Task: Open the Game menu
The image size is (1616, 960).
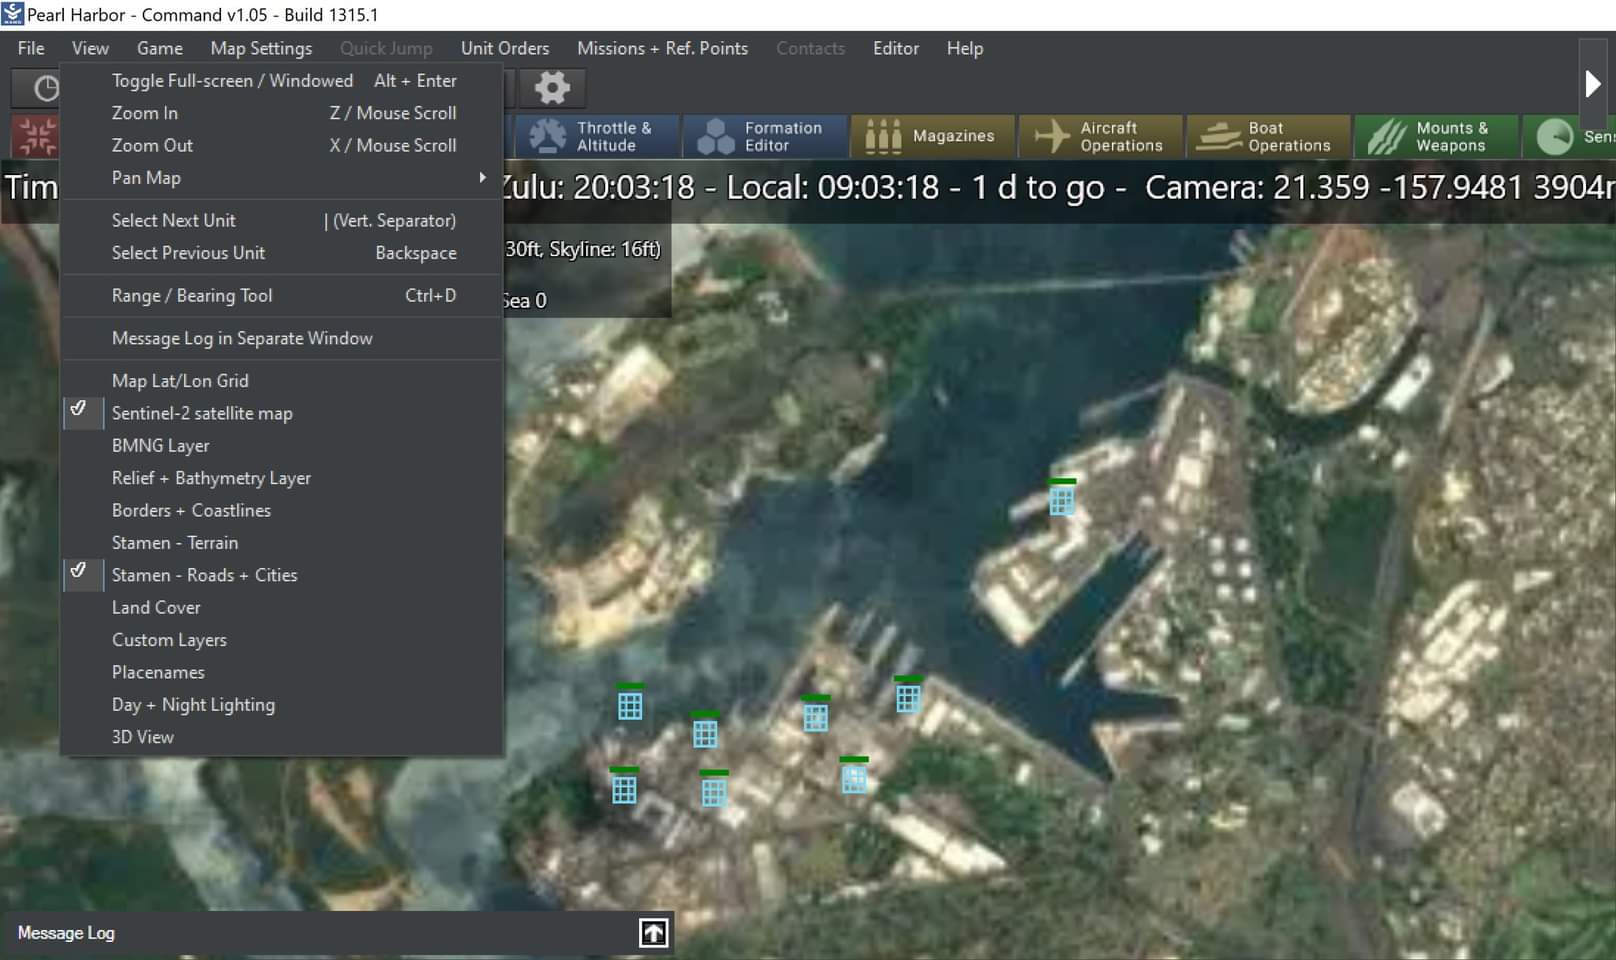Action: click(x=160, y=48)
